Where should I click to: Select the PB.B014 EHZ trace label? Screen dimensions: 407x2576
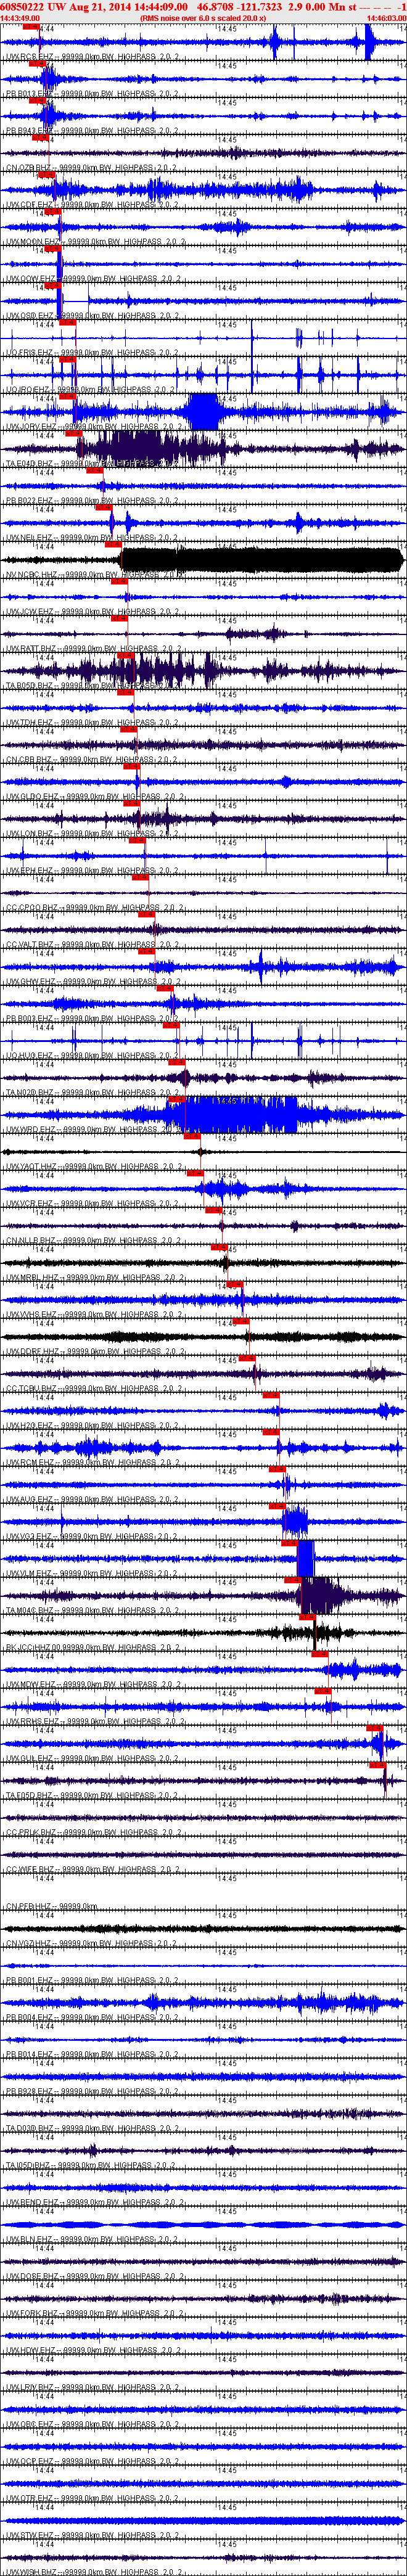92,2055
